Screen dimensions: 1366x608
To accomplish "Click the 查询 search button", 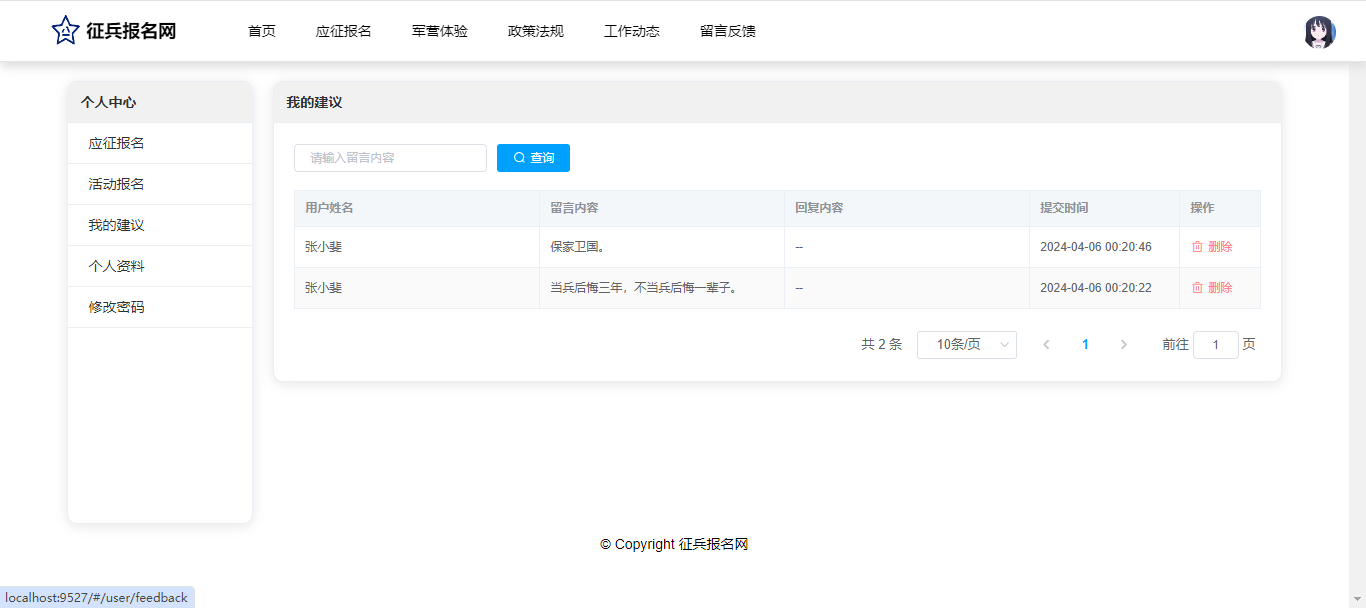I will (x=533, y=158).
